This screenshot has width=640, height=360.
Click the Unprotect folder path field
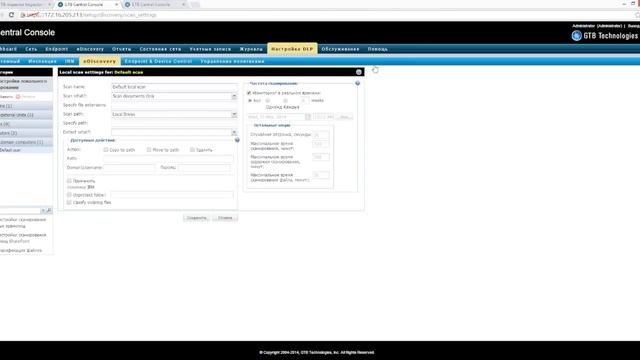coord(172,195)
